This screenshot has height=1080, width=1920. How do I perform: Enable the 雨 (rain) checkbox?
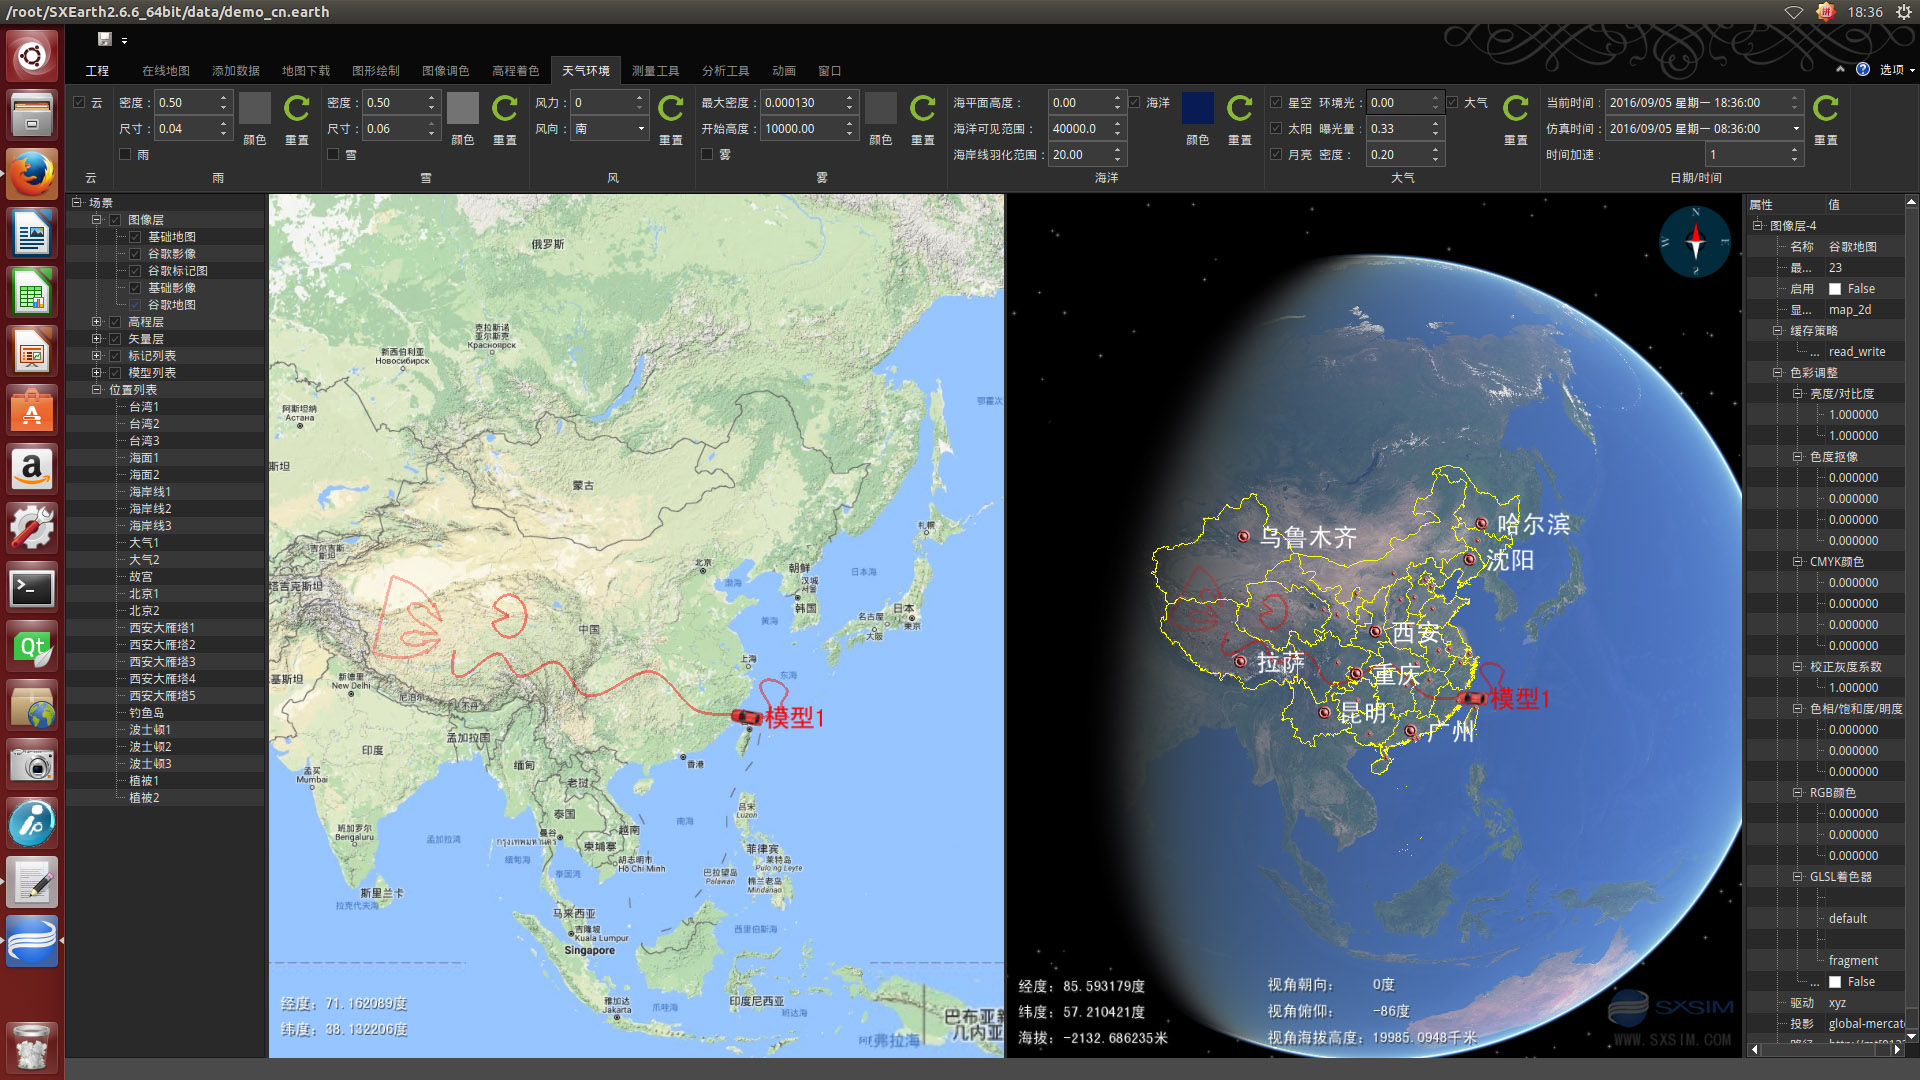coord(125,154)
